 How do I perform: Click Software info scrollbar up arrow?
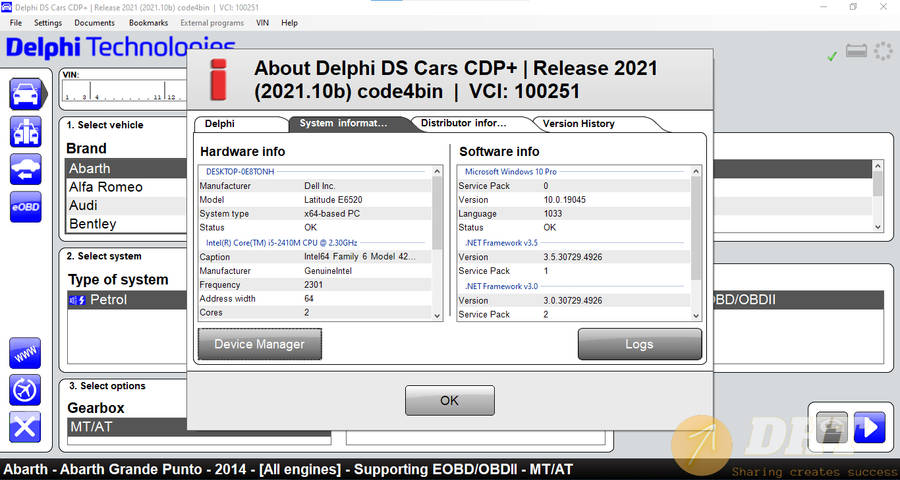696,171
